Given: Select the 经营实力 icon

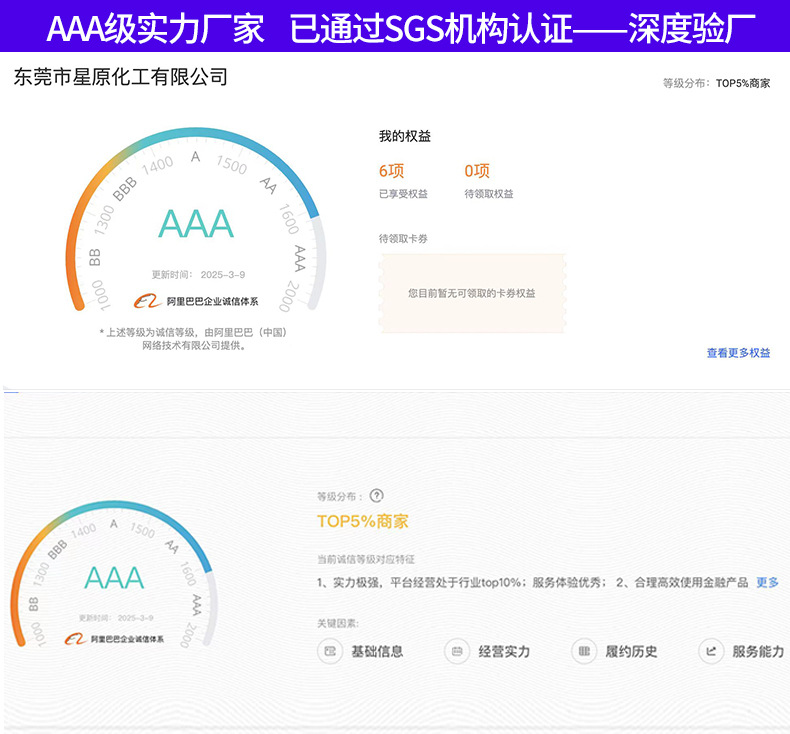Looking at the screenshot, I should click(457, 651).
